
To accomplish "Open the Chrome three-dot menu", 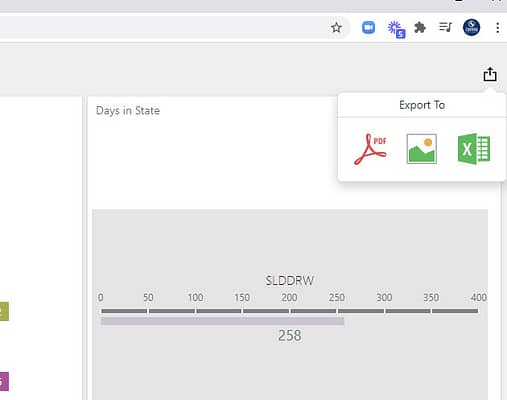I will click(x=497, y=28).
